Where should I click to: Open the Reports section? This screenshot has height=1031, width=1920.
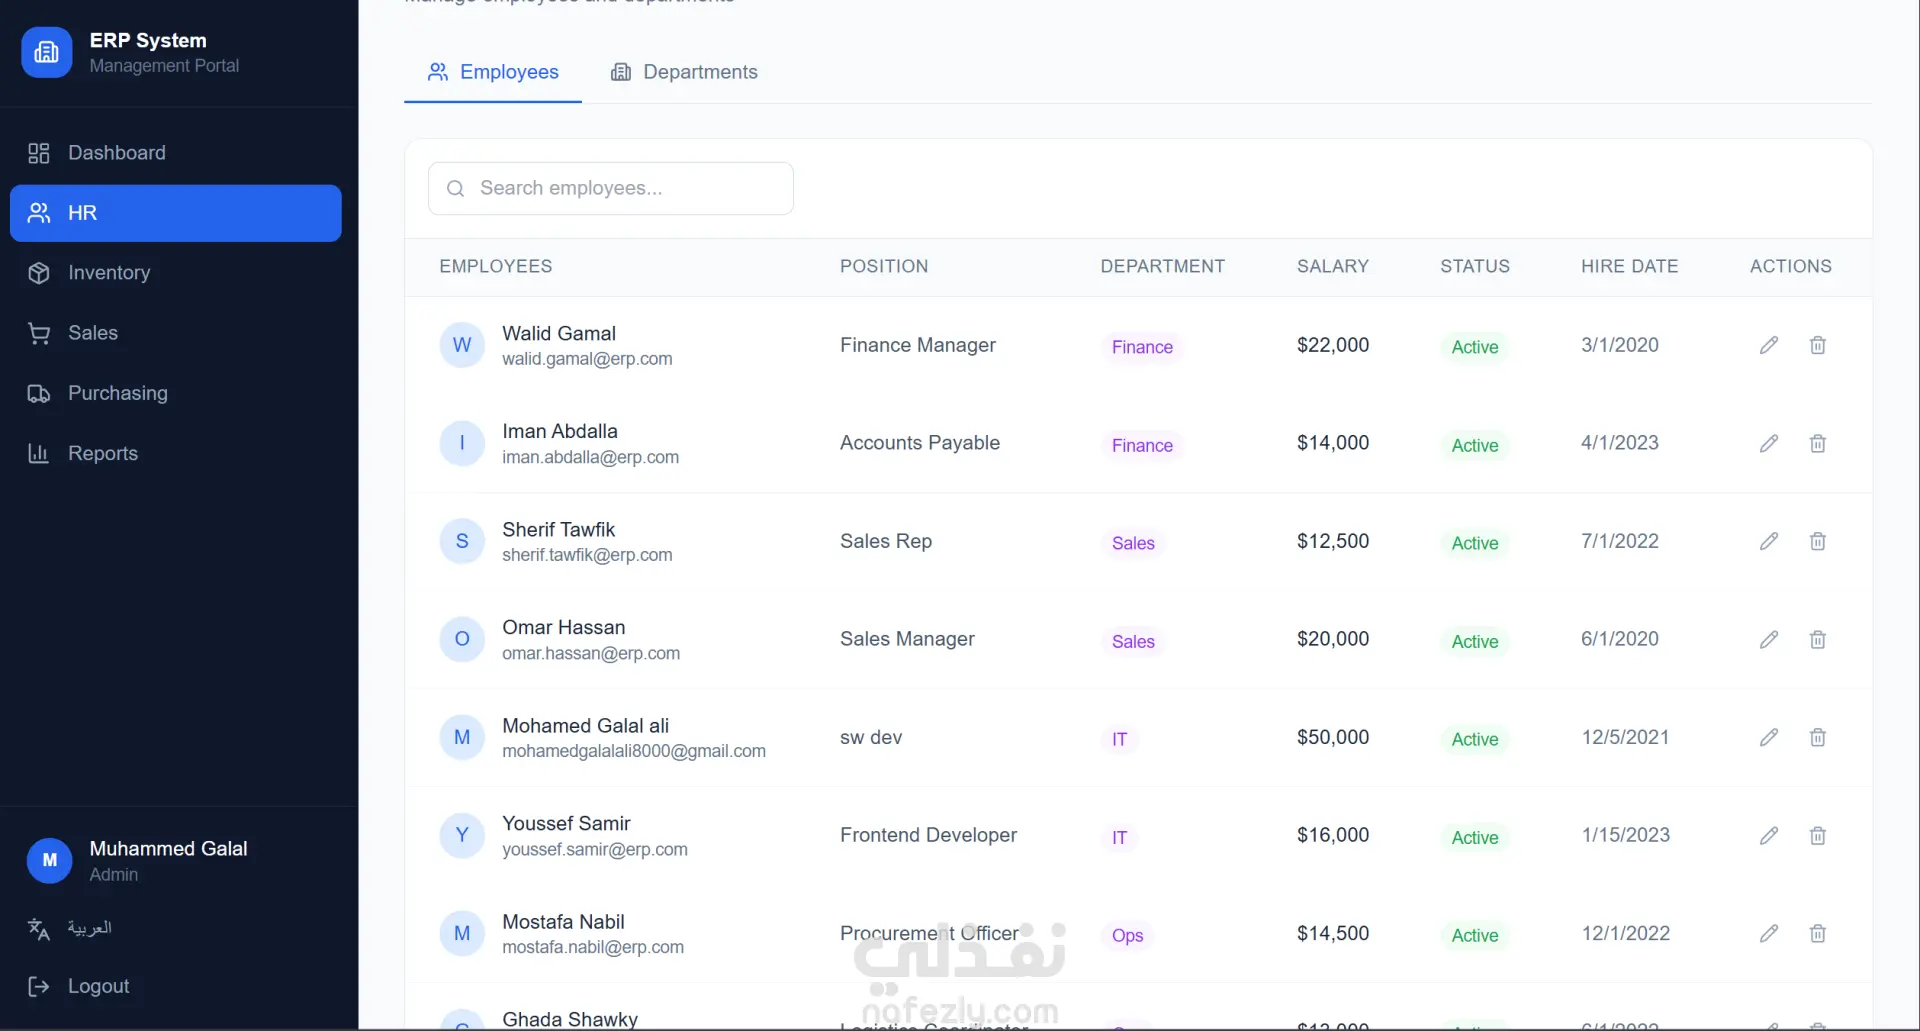tap(176, 453)
